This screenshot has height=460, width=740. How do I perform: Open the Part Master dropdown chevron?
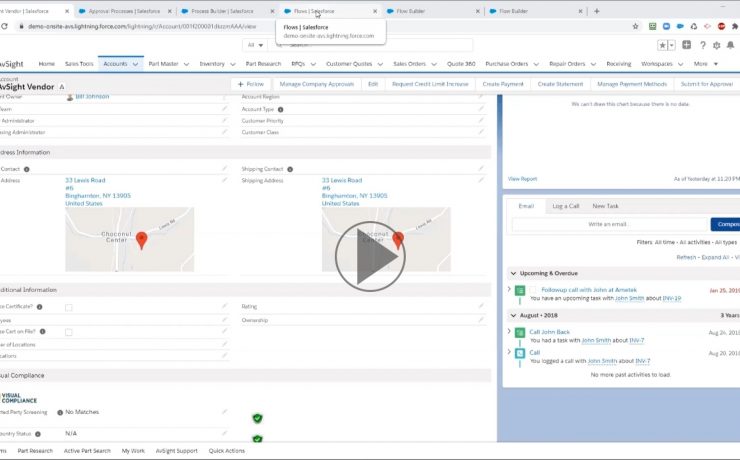coord(186,64)
